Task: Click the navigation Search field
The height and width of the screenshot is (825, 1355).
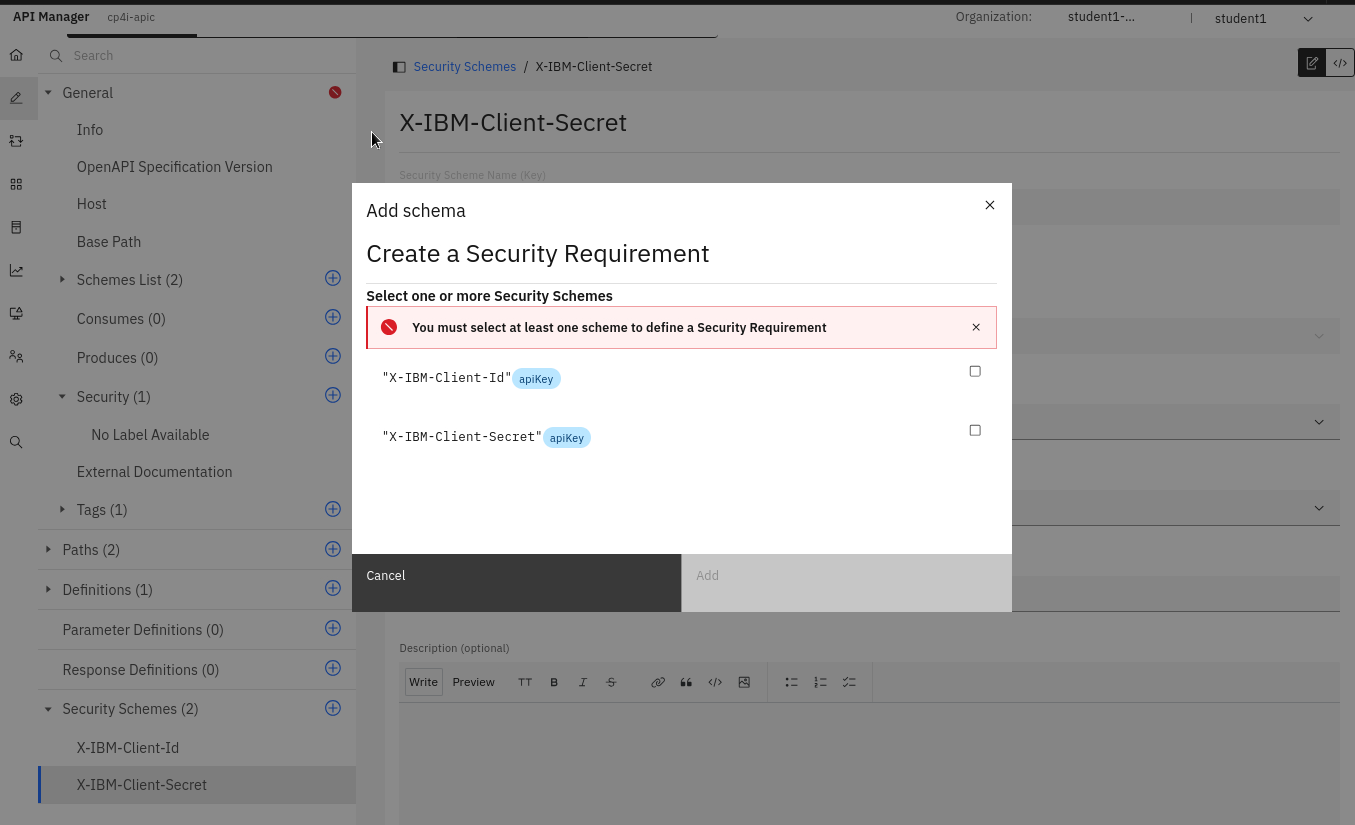Action: pos(200,56)
